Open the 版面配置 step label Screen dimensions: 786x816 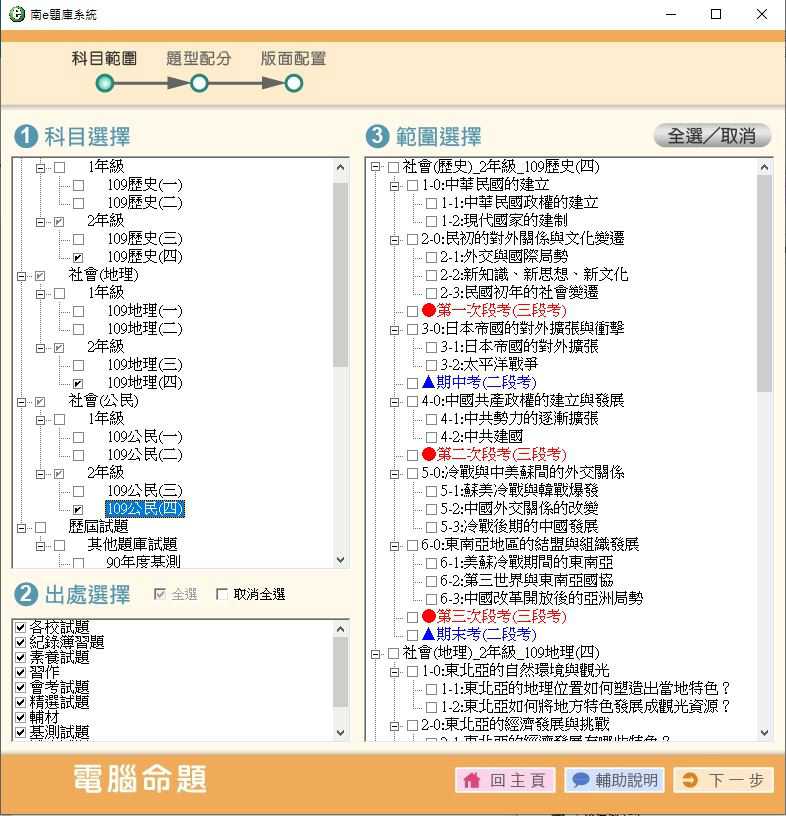coord(293,58)
